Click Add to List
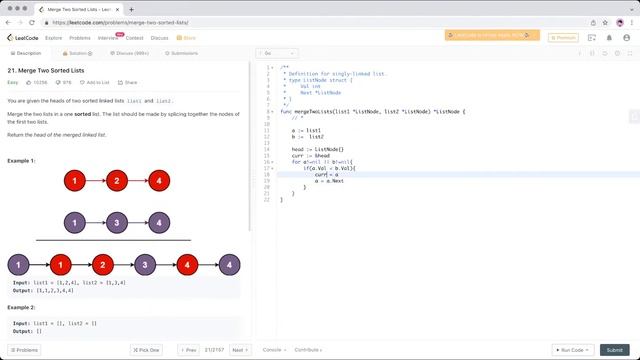640x360 pixels. 94,82
